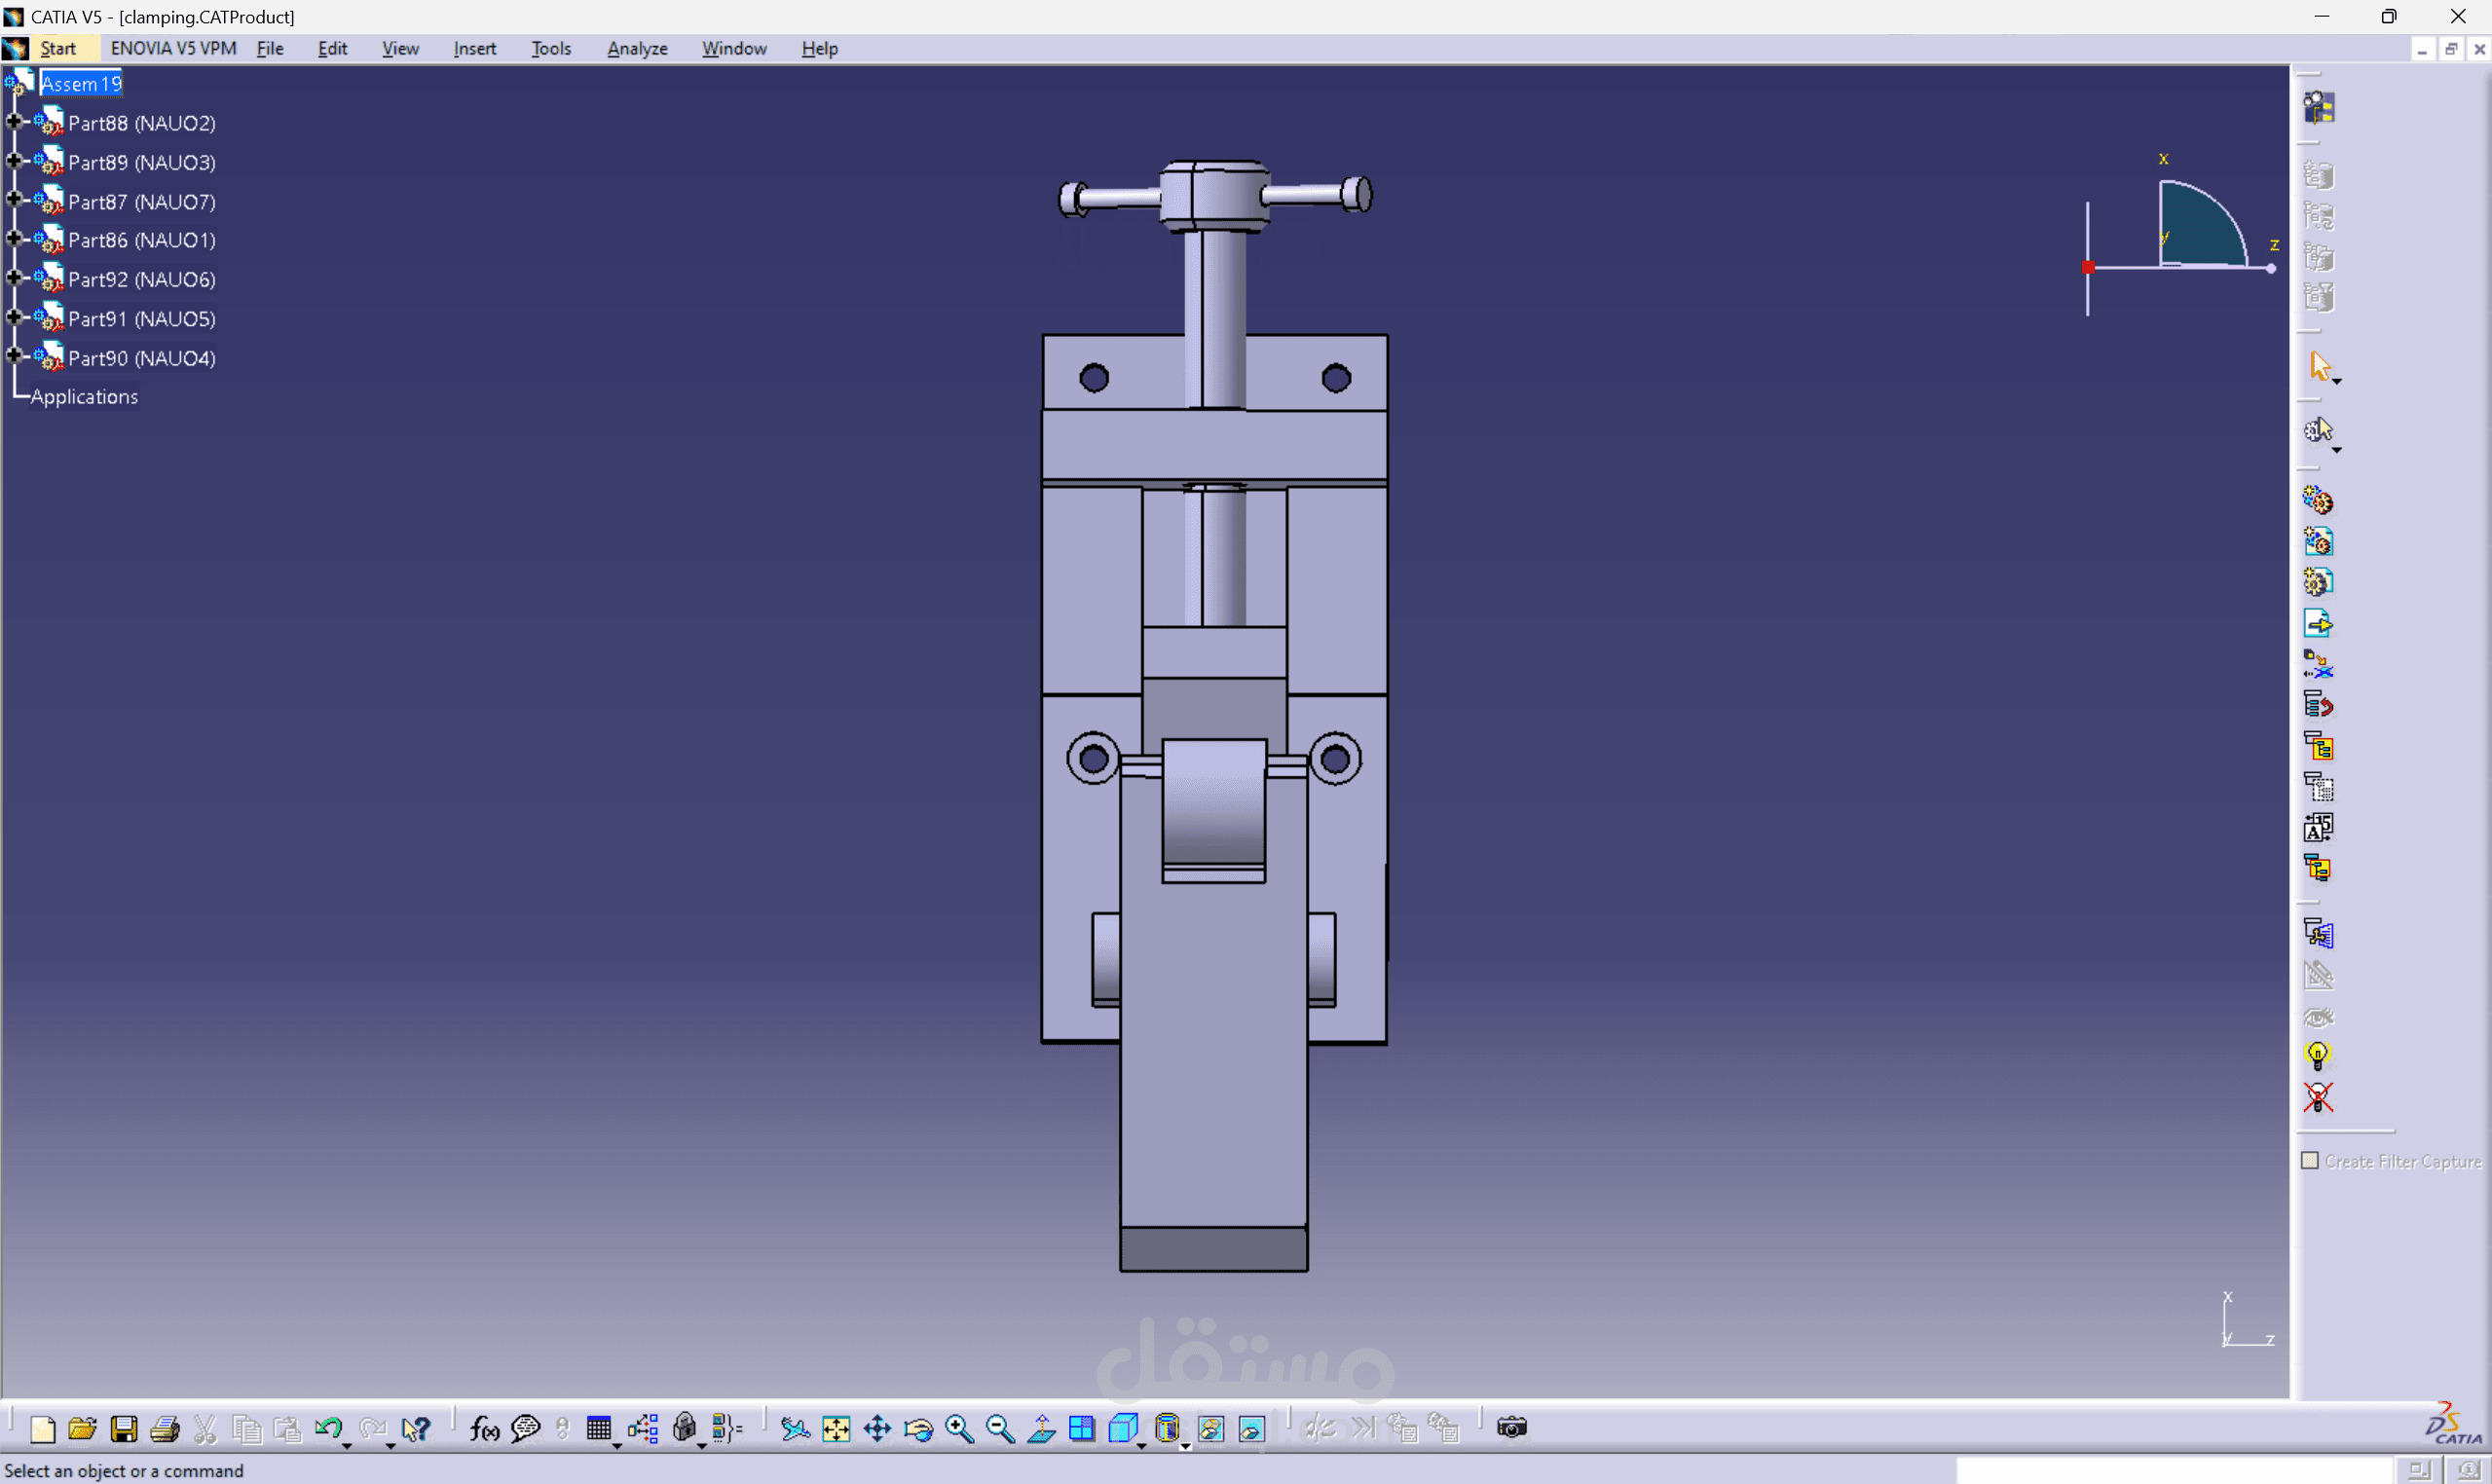Screen dimensions: 2492x1484
Task: Click the Zoom Out magnifier icon
Action: 1000,1429
